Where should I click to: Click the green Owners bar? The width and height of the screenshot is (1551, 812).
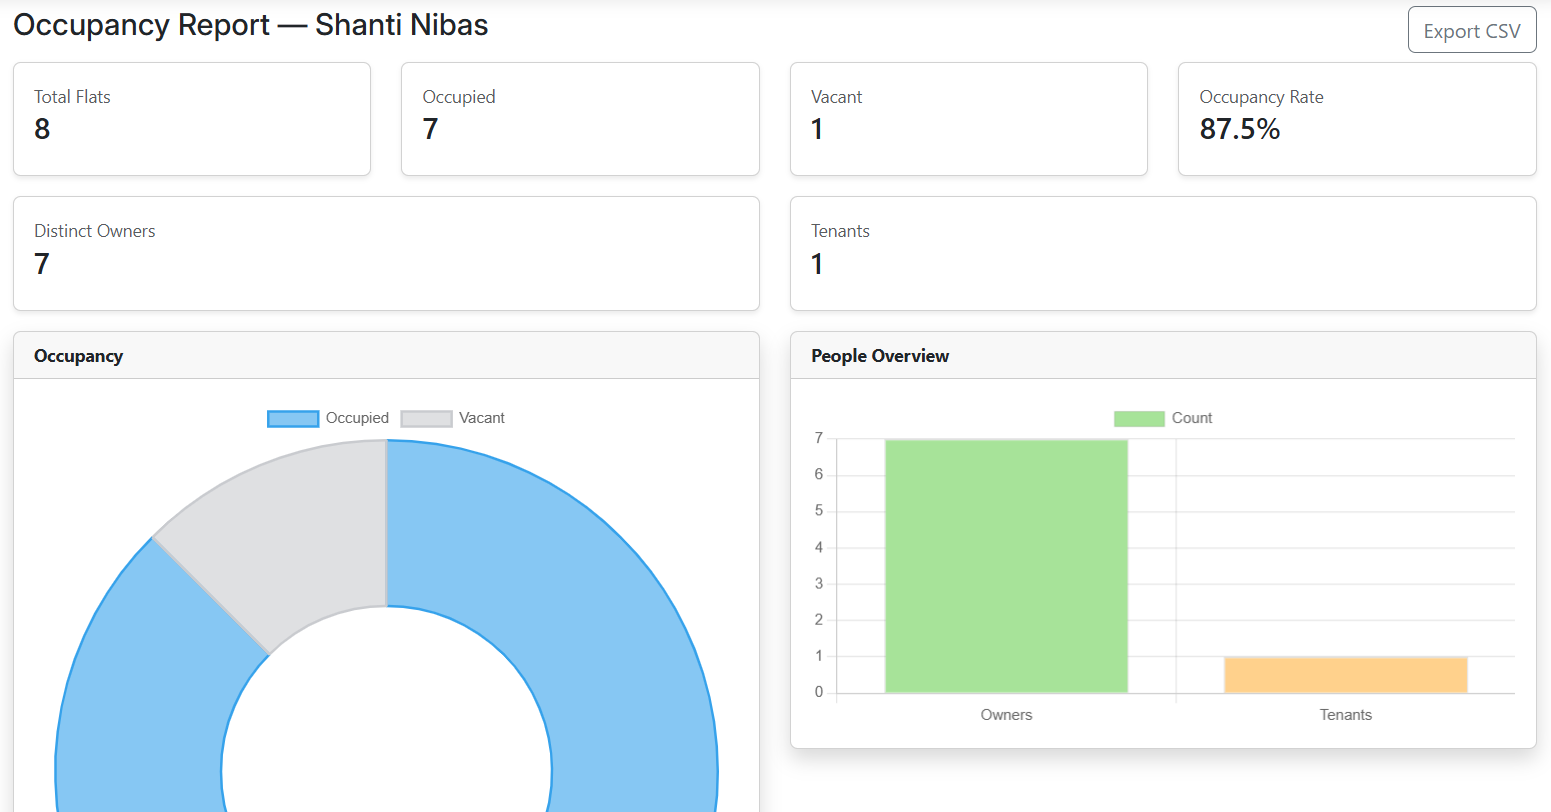(1006, 566)
